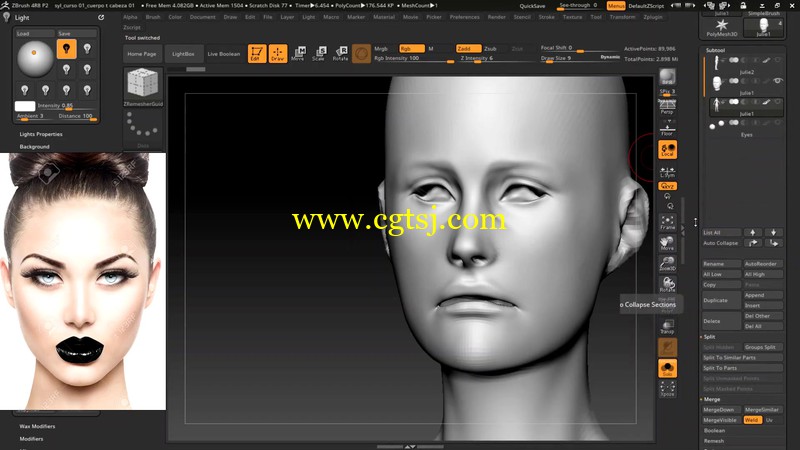Screen dimensions: 800x450
Task: Activate the Draw mode icon
Action: (278, 54)
